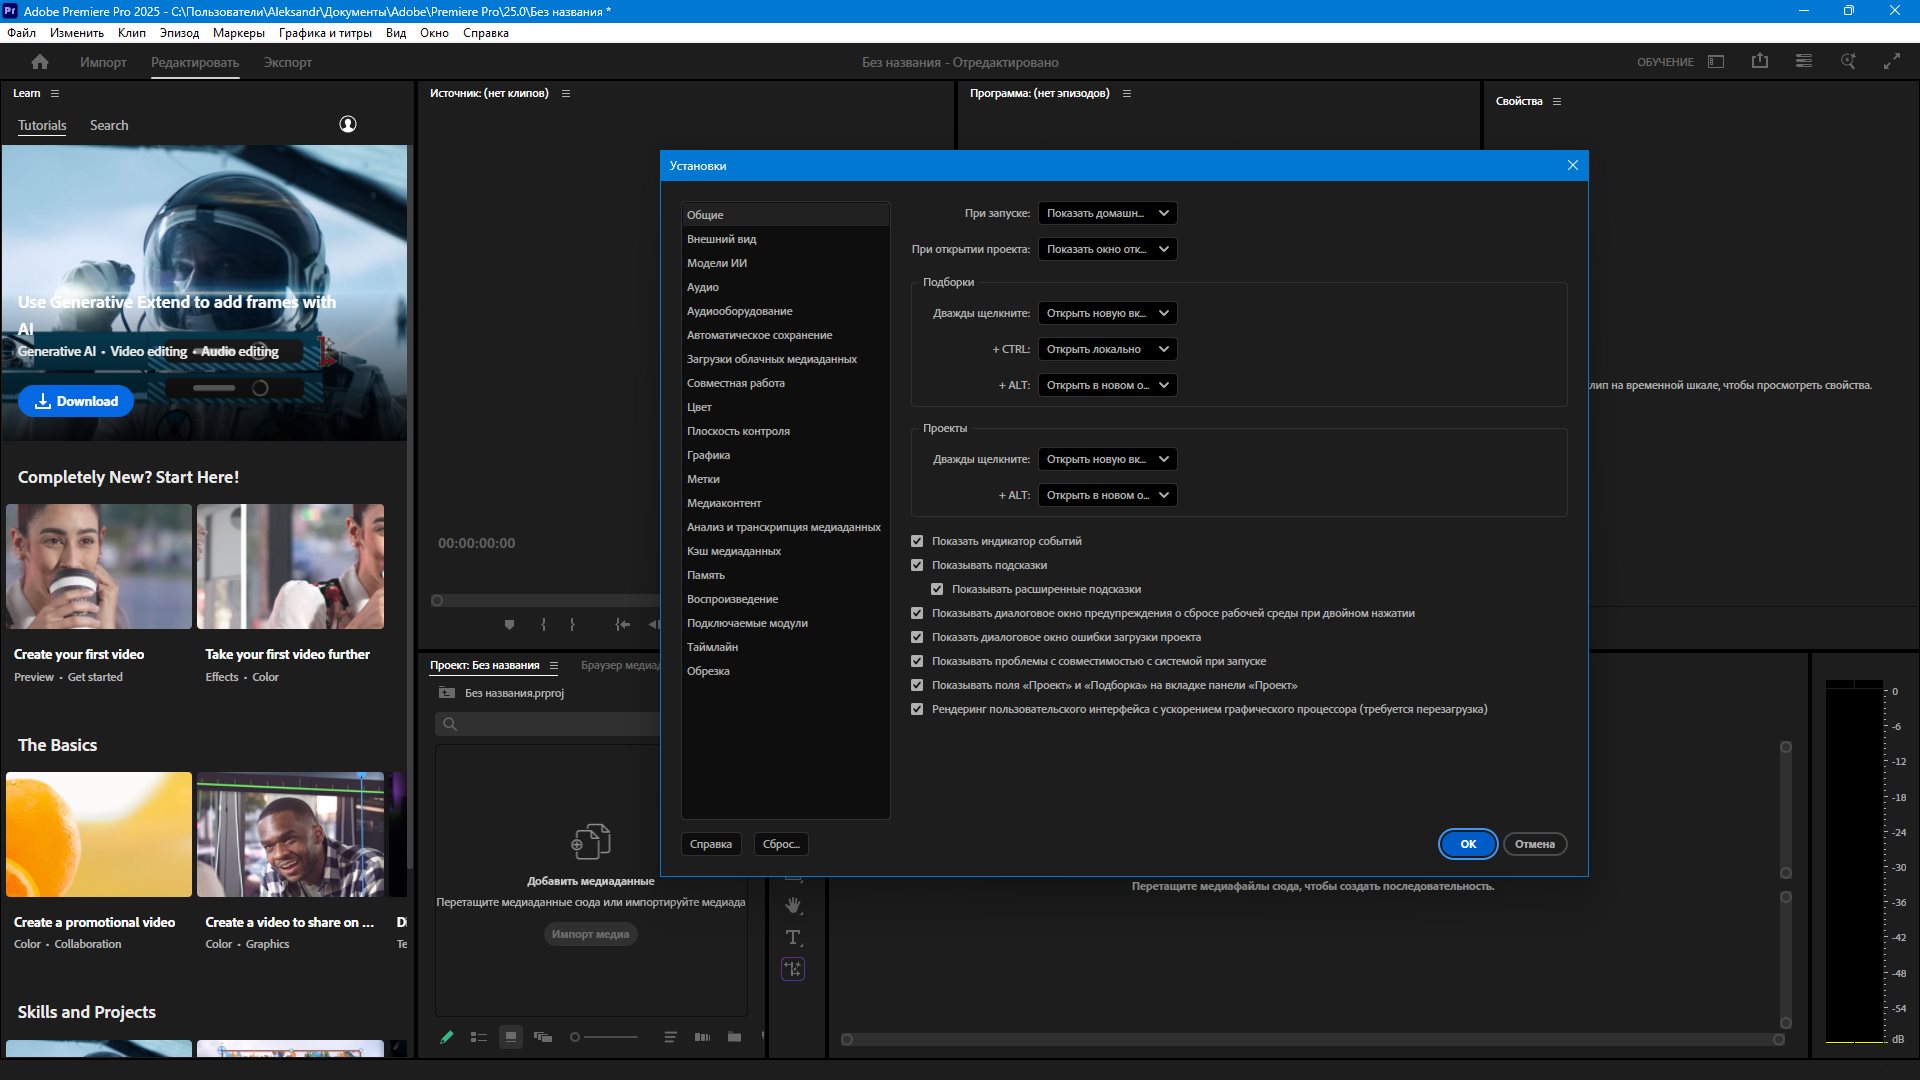Expand the "При запуске" dropdown

(x=1107, y=213)
